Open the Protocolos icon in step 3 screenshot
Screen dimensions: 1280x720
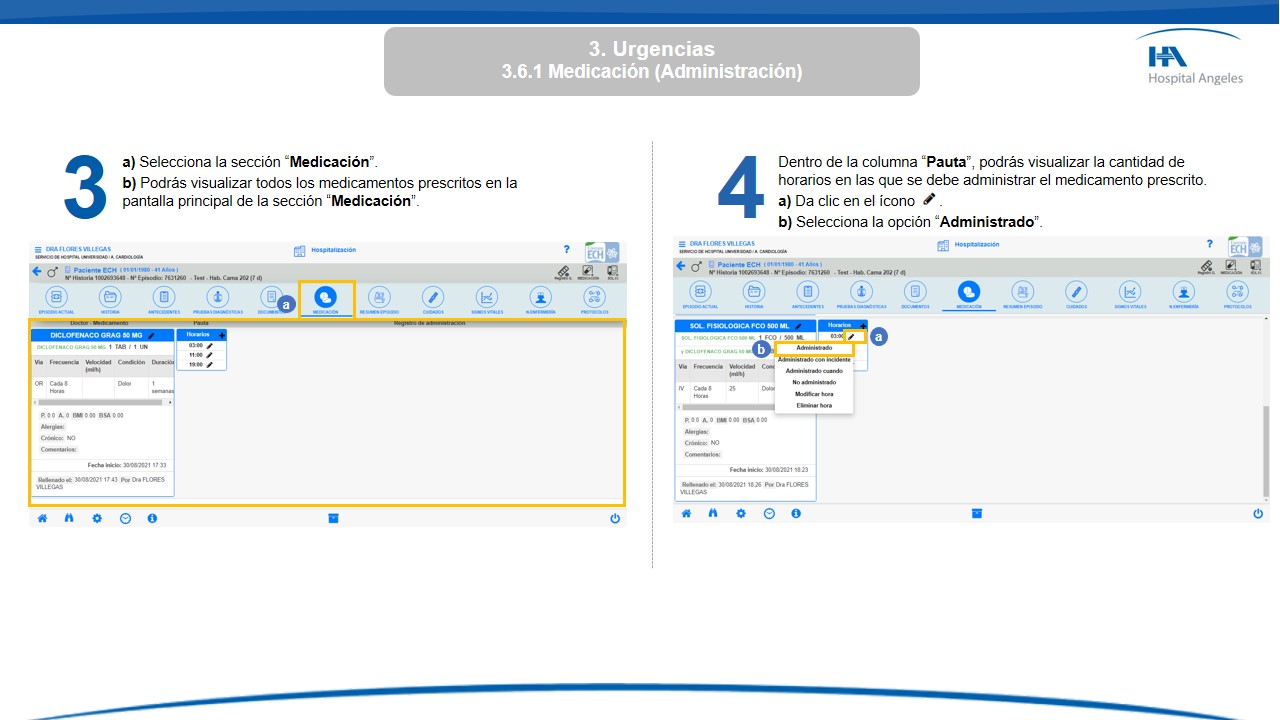(594, 297)
